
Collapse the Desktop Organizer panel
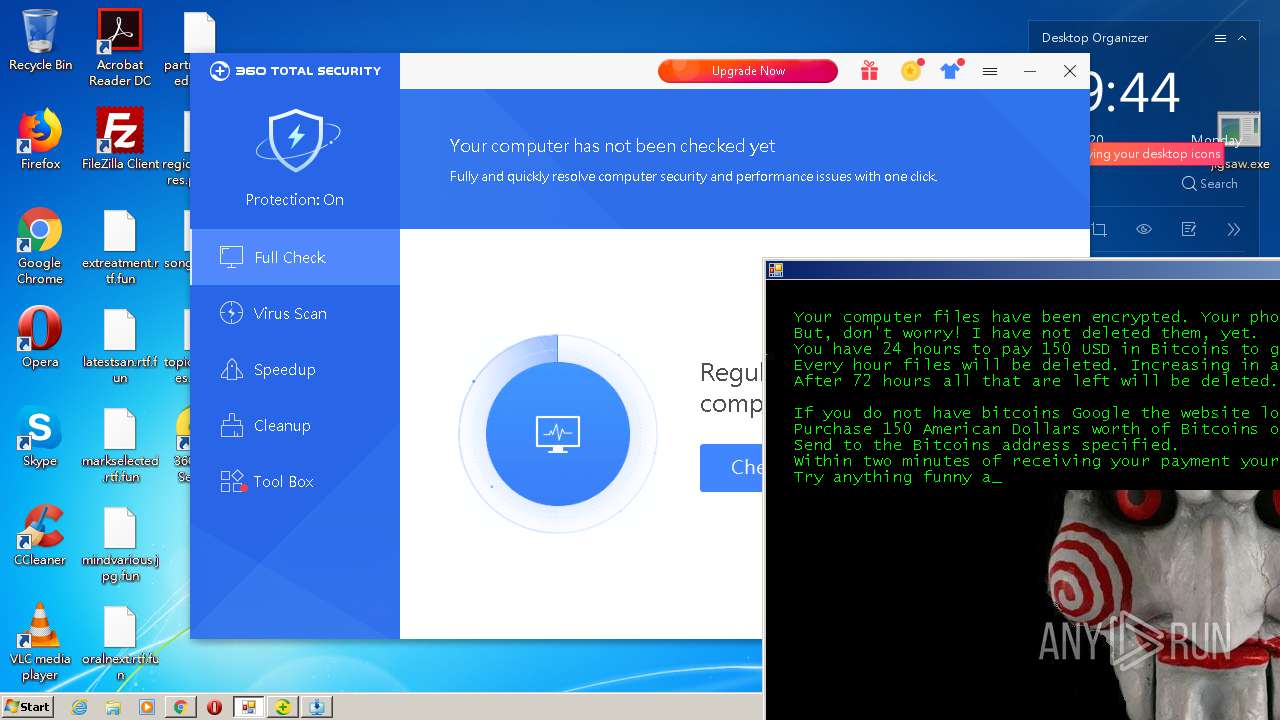pos(1242,38)
